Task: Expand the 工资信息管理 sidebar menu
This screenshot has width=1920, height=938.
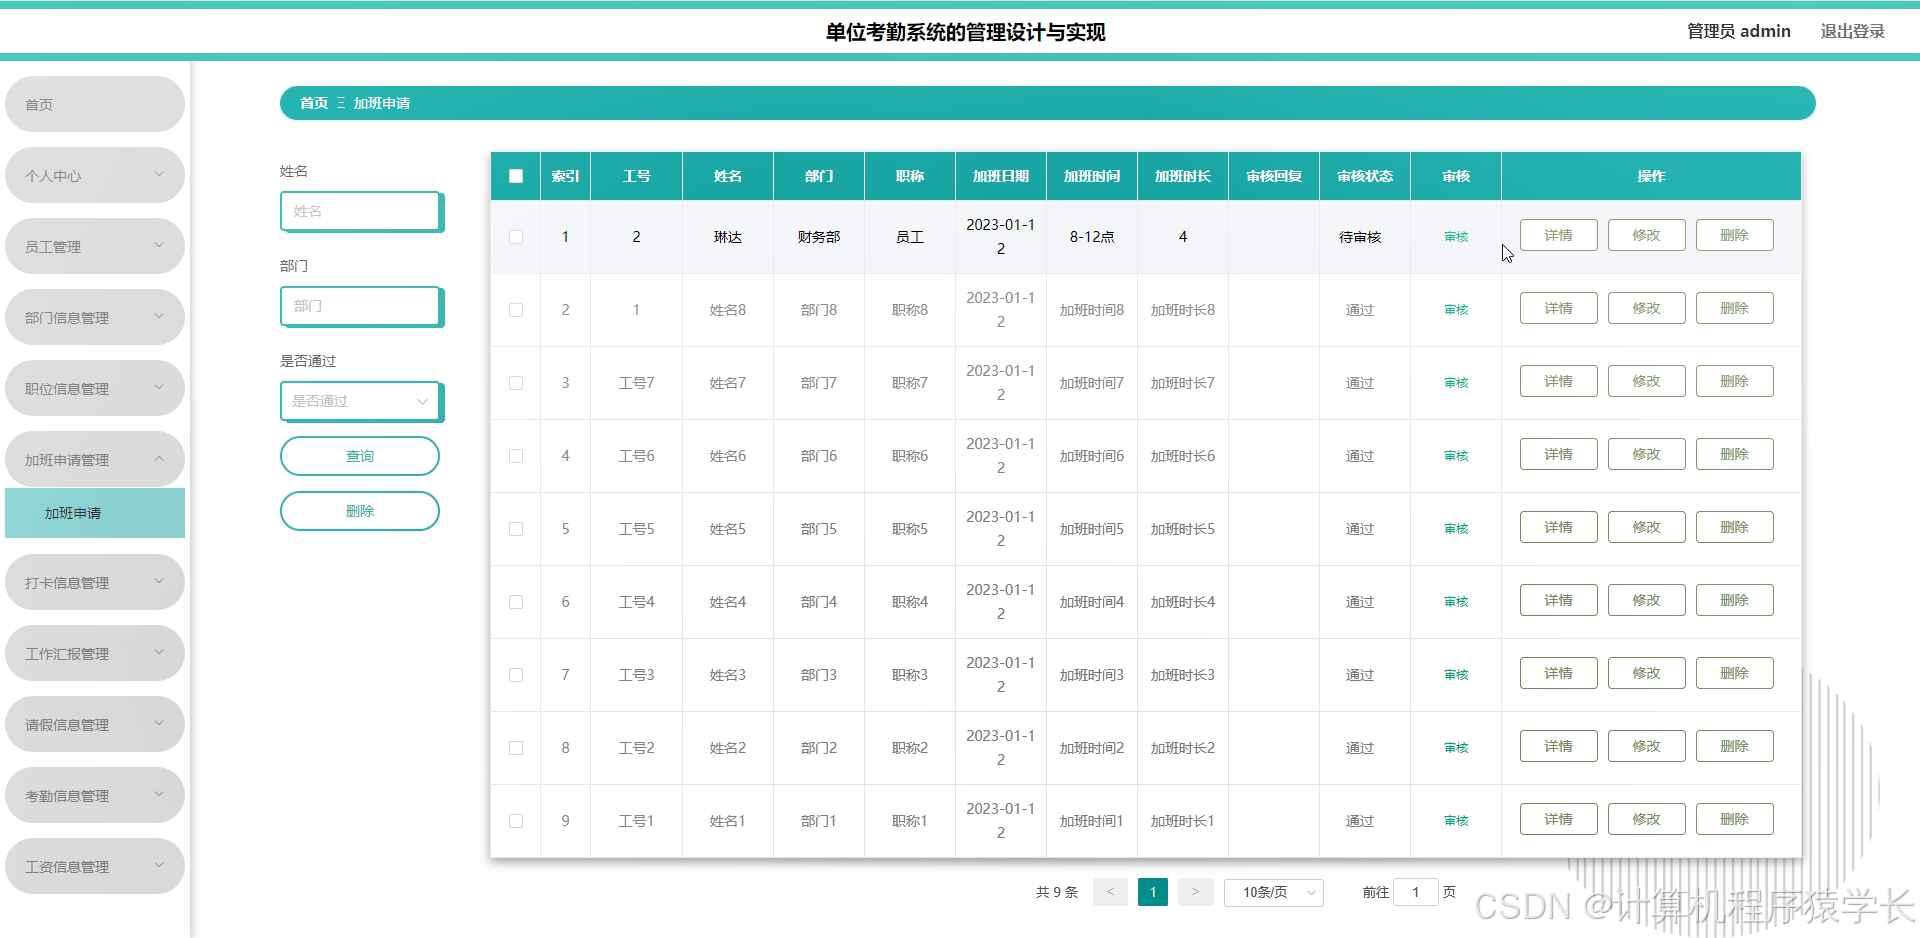Action: (95, 866)
